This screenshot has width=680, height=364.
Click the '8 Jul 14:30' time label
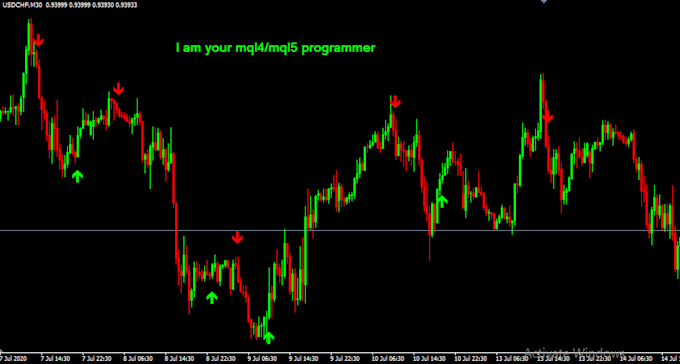click(x=180, y=359)
